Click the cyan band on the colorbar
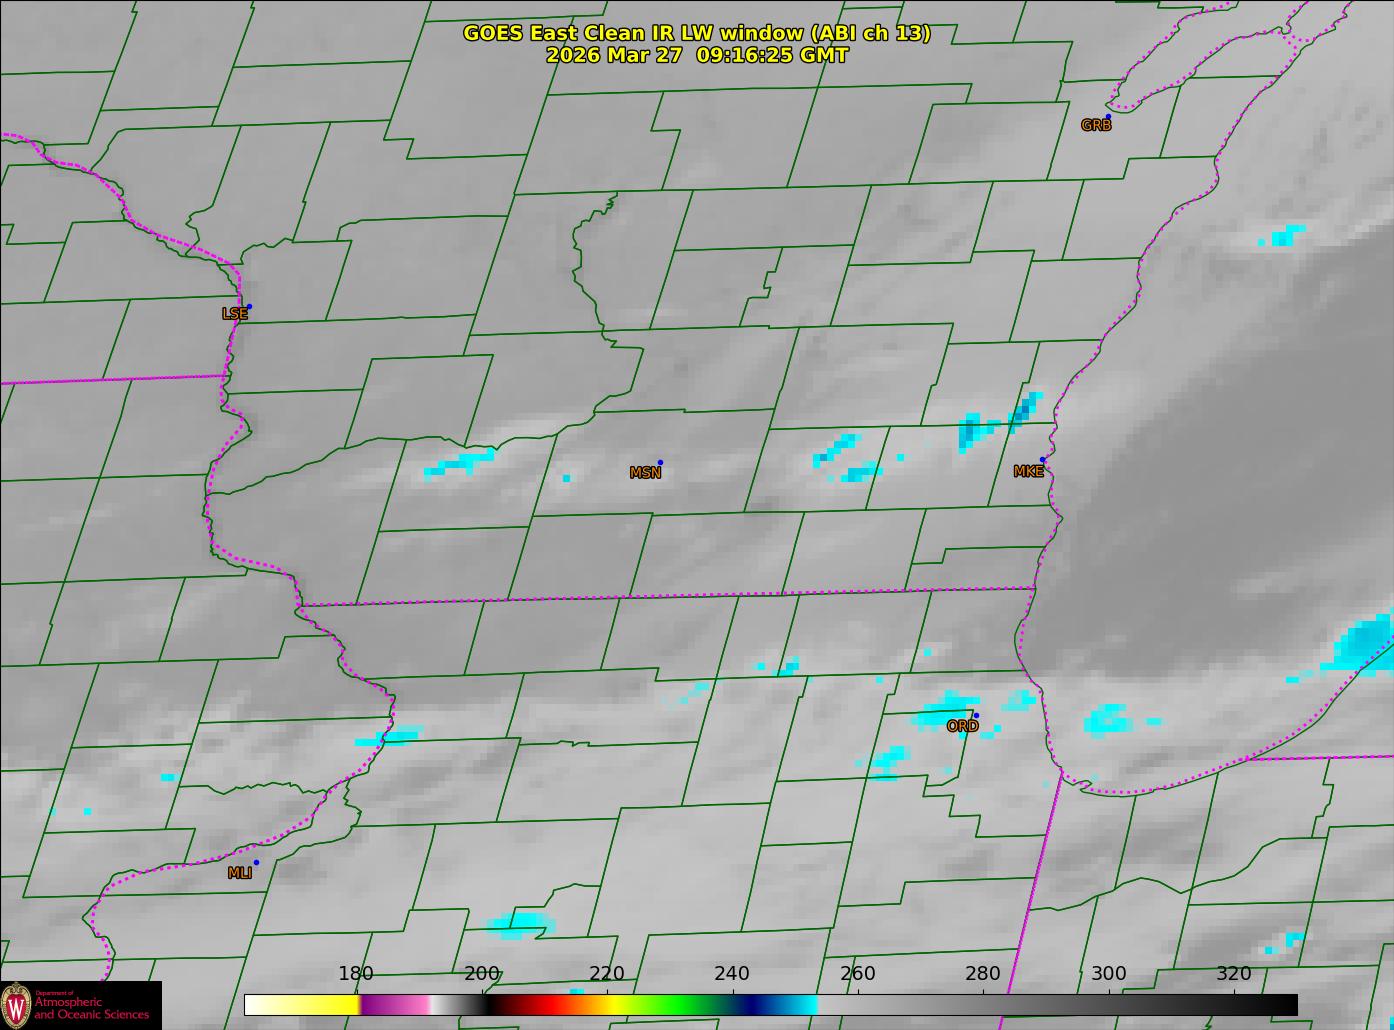Screen dimensions: 1394x1030 [800, 1005]
